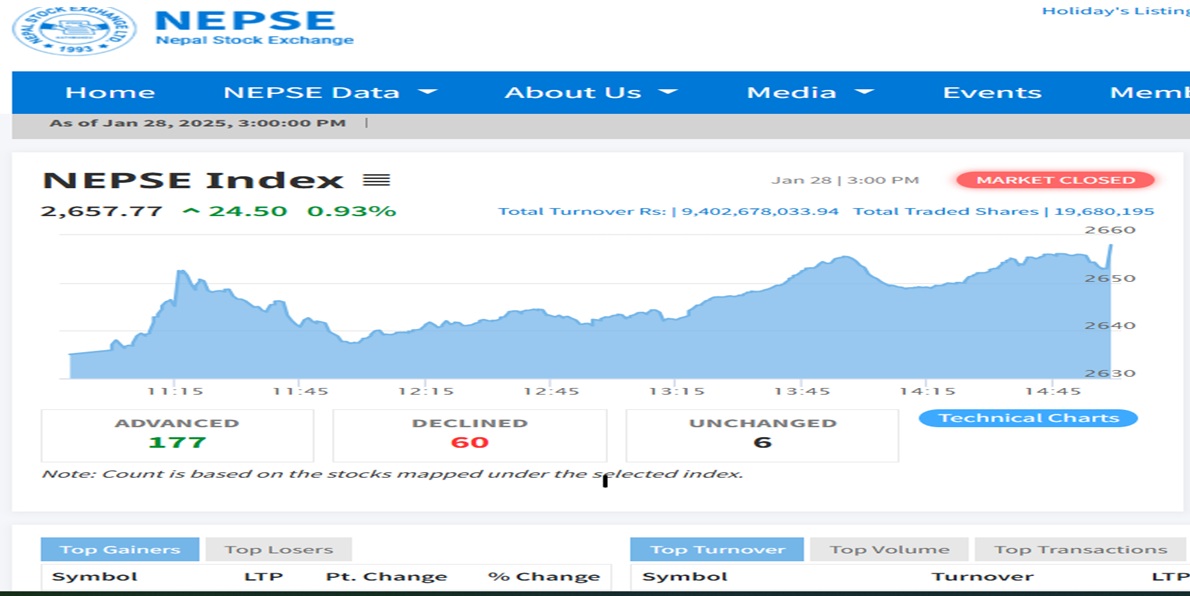Click the % Change column header
Screen dimensions: 1190x596
[x=544, y=577]
